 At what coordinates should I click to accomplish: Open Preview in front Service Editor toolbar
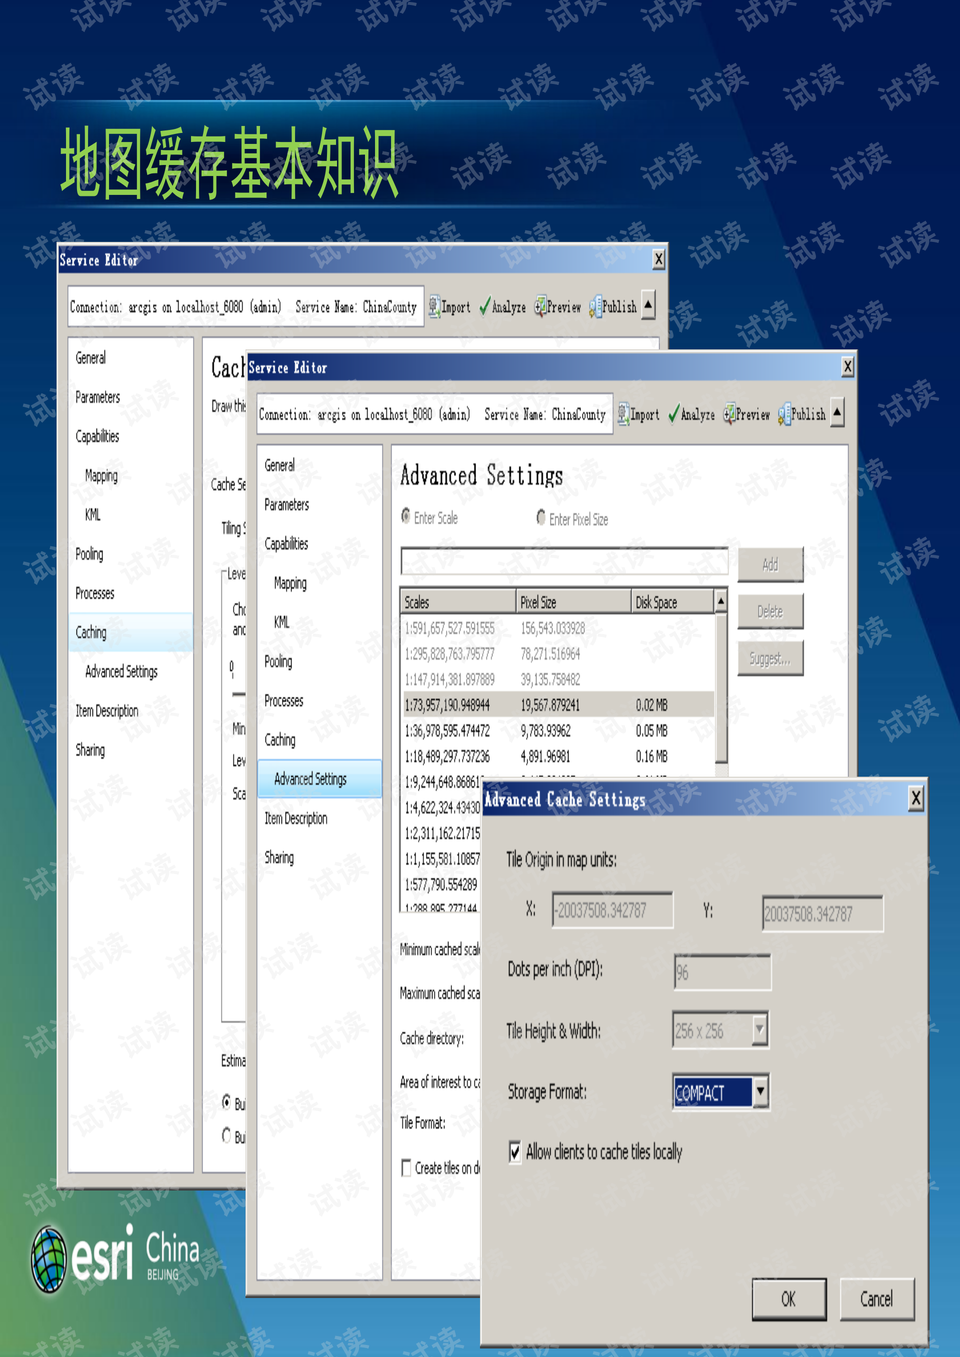[730, 414]
